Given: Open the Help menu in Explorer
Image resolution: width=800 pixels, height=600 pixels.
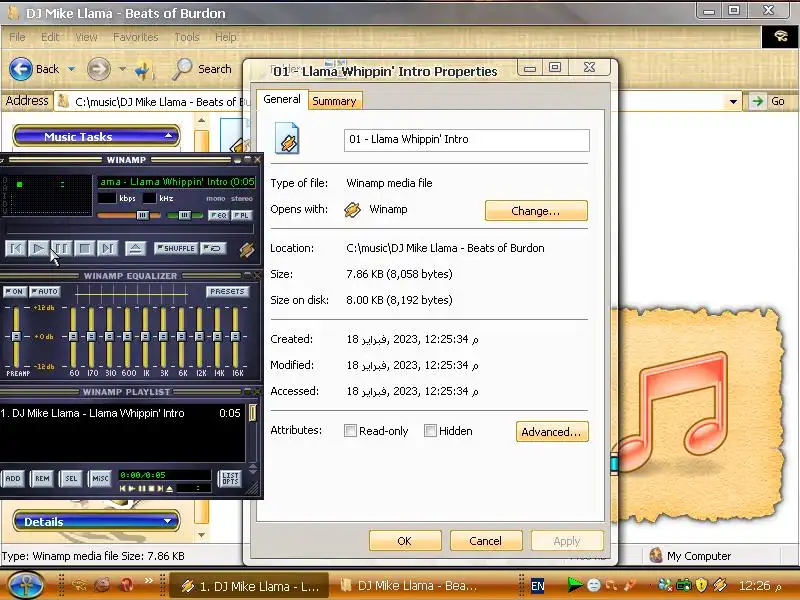Looking at the screenshot, I should coord(226,37).
